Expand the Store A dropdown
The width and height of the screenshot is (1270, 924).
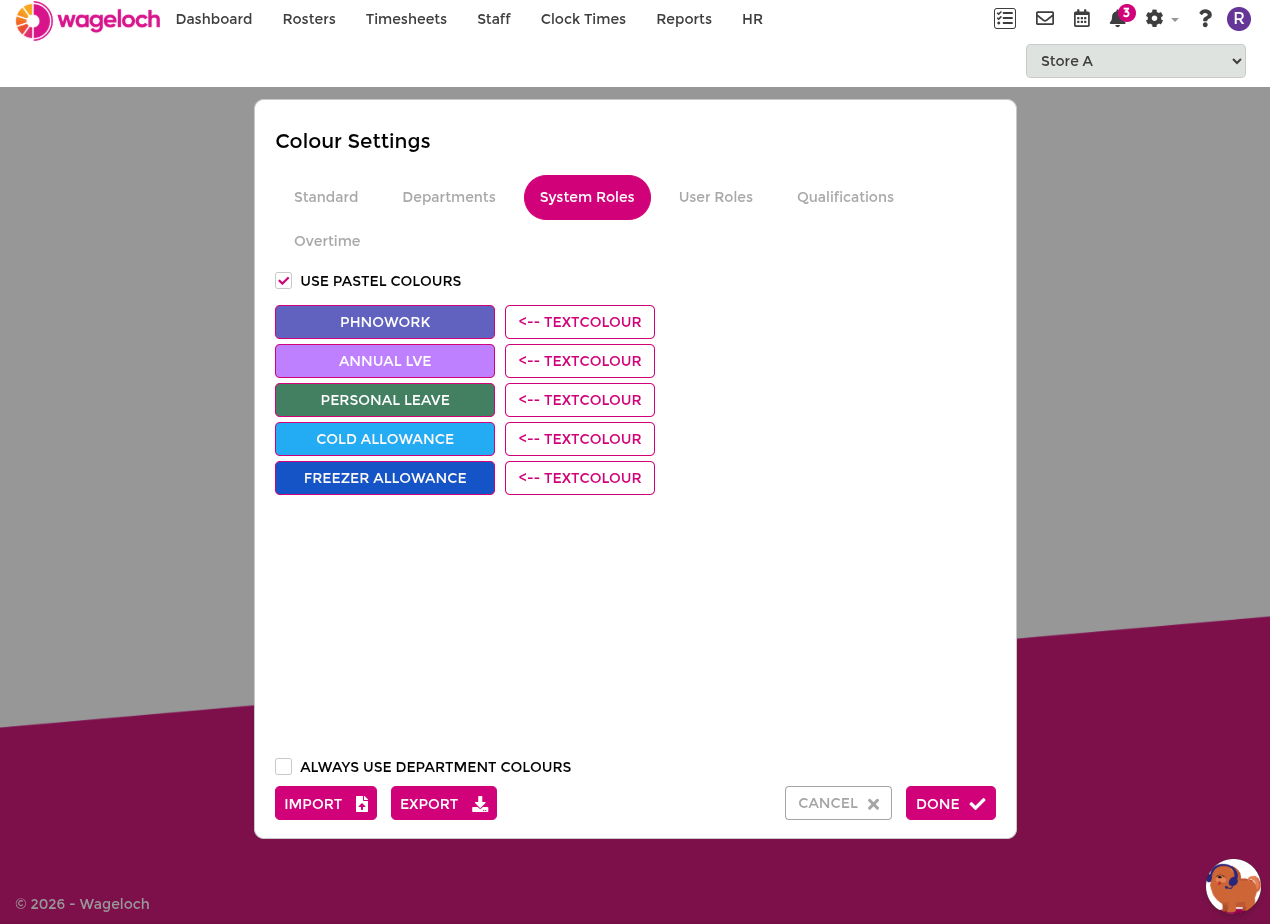pyautogui.click(x=1136, y=61)
